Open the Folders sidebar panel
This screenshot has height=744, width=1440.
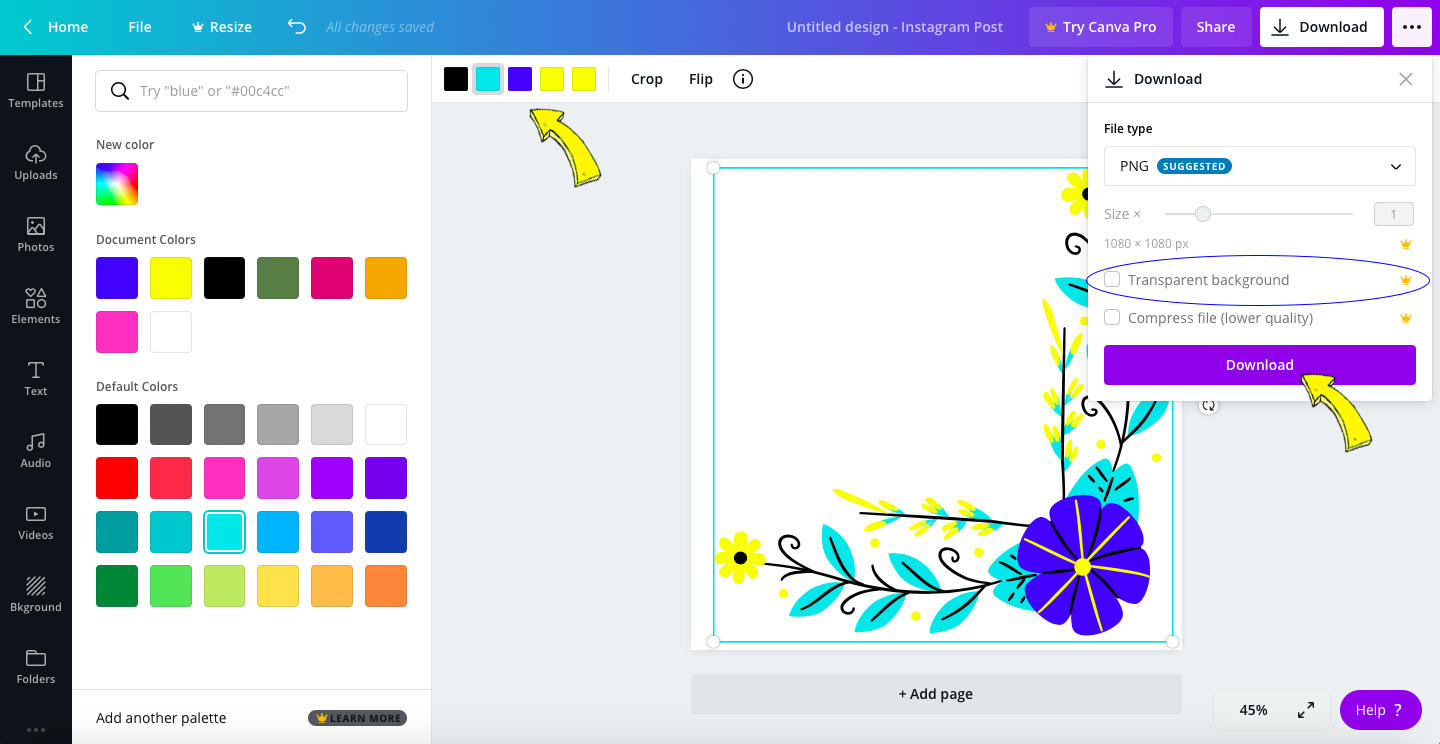coord(36,666)
